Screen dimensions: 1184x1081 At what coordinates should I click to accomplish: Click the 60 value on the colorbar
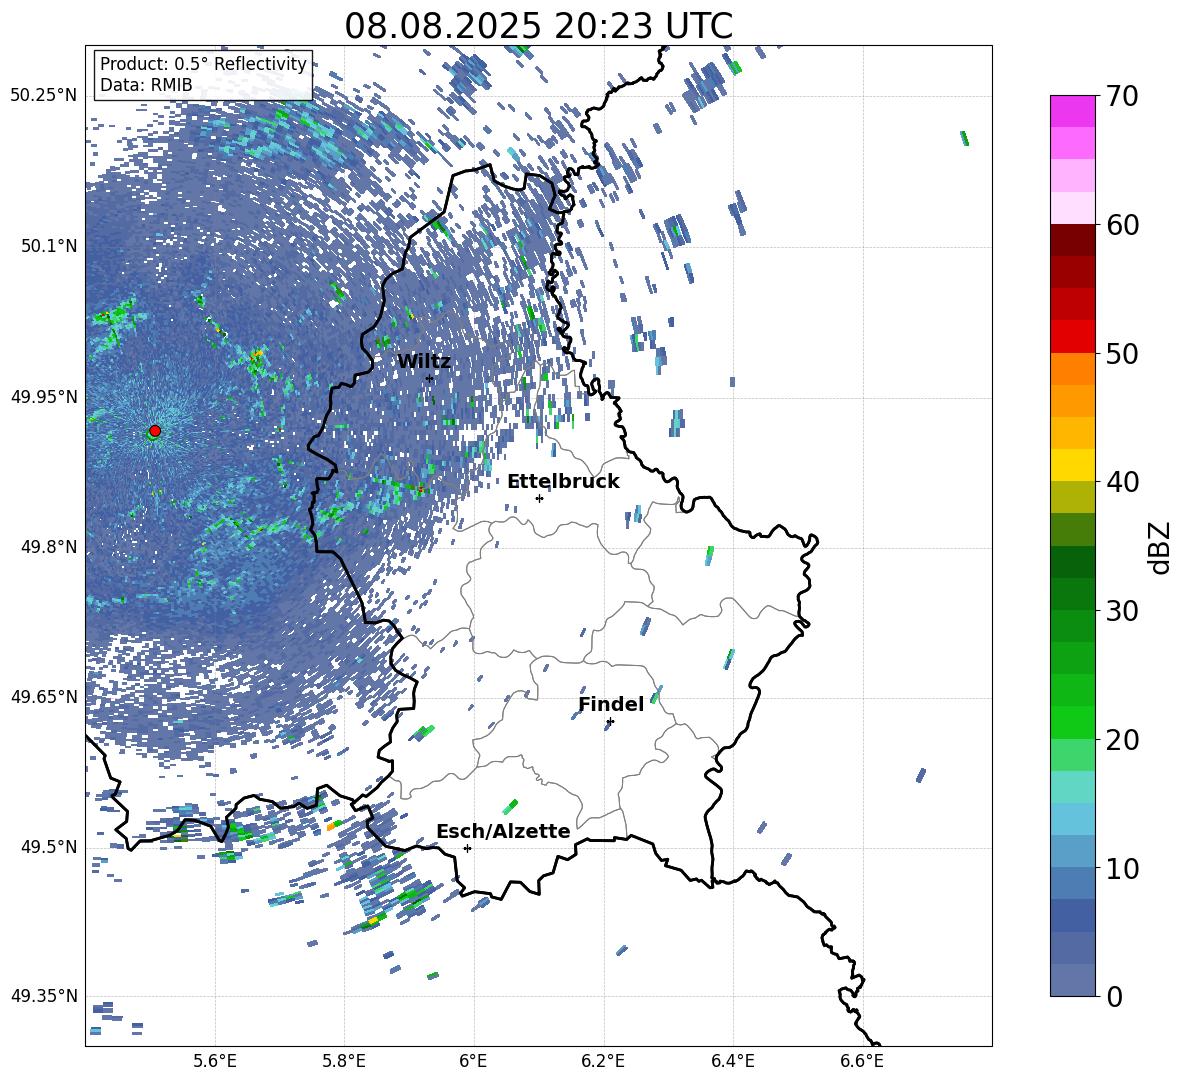pyautogui.click(x=1122, y=225)
